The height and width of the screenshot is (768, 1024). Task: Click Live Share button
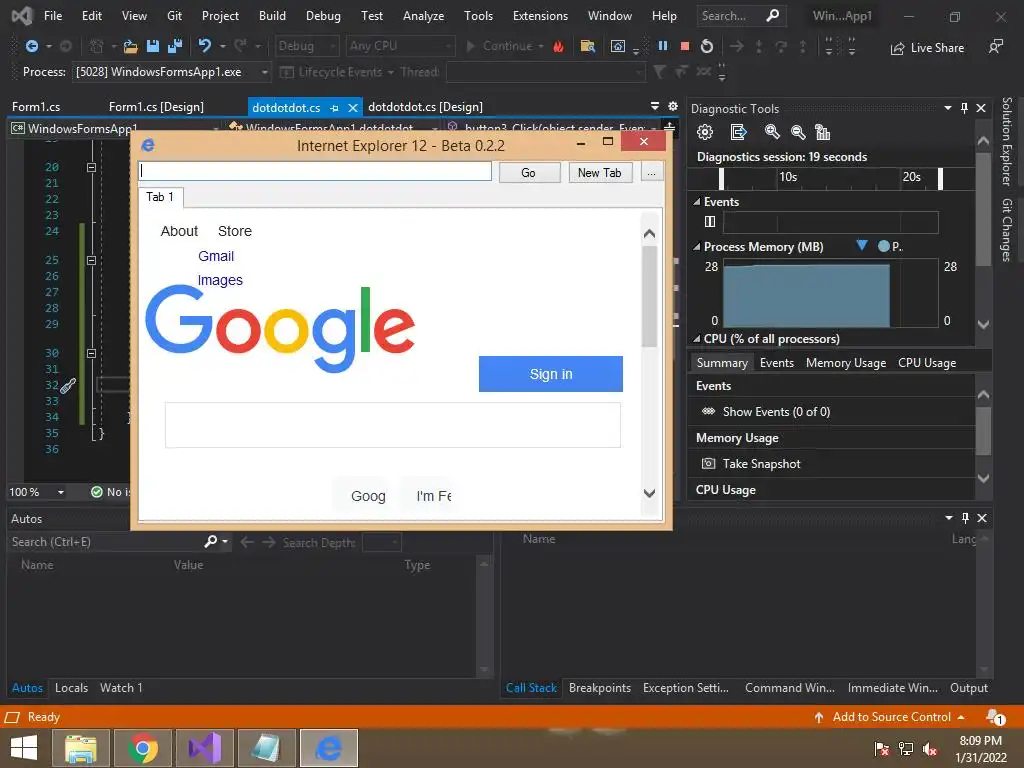[927, 48]
